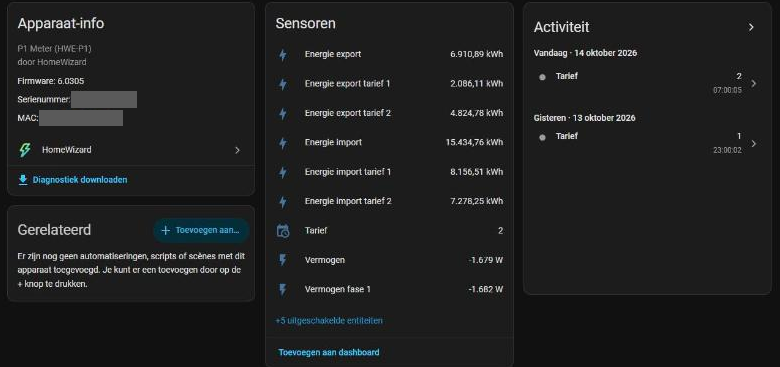Click the flash icon beside Vermogen
This screenshot has height=367, width=780.
pos(283,260)
